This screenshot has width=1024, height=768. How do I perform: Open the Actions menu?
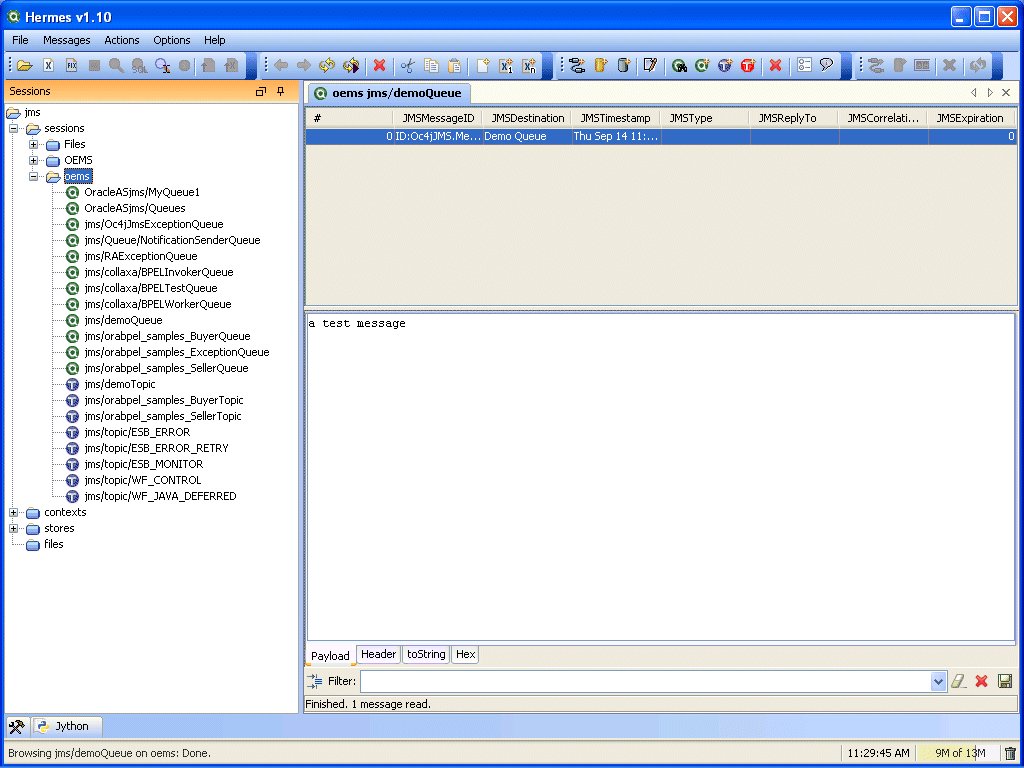tap(122, 40)
